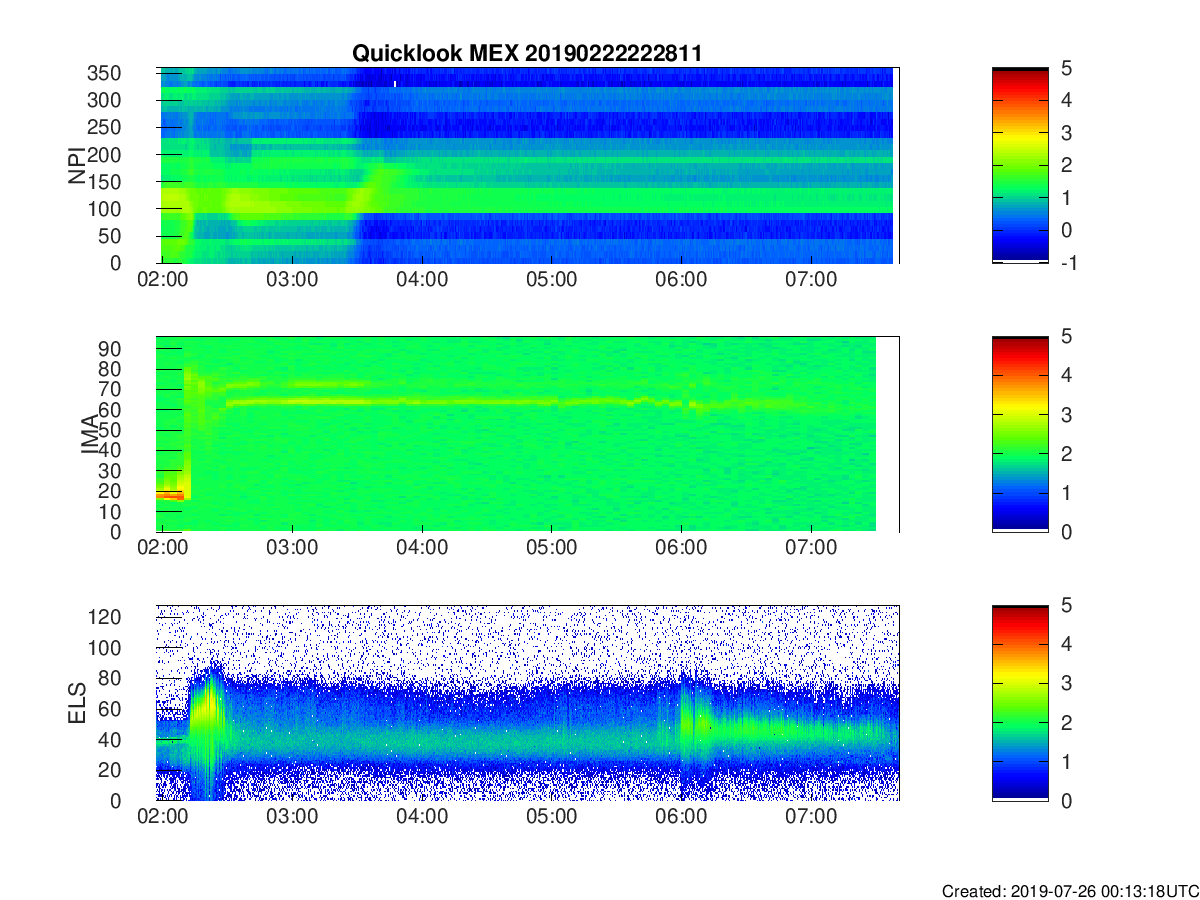The width and height of the screenshot is (1200, 900).
Task: Click the 07:00 time label under NPI plot
Action: click(811, 282)
